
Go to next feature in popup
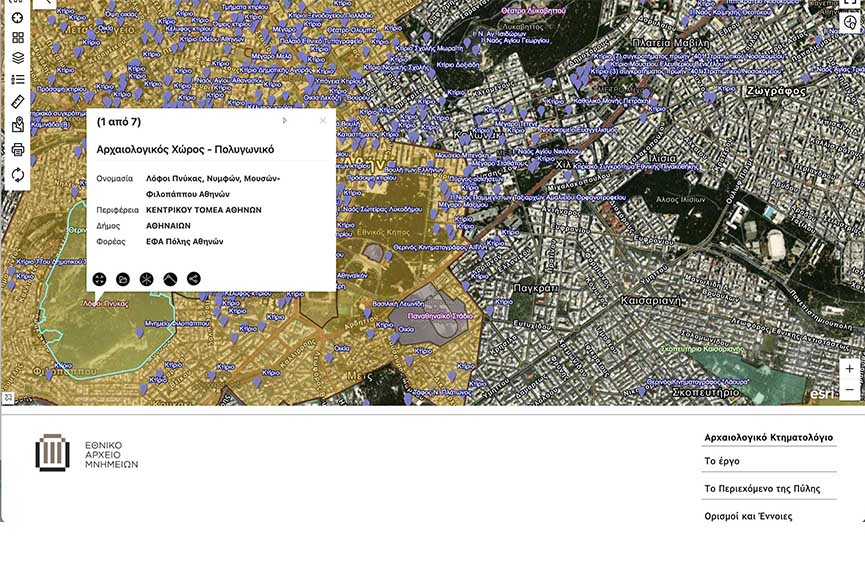point(285,121)
